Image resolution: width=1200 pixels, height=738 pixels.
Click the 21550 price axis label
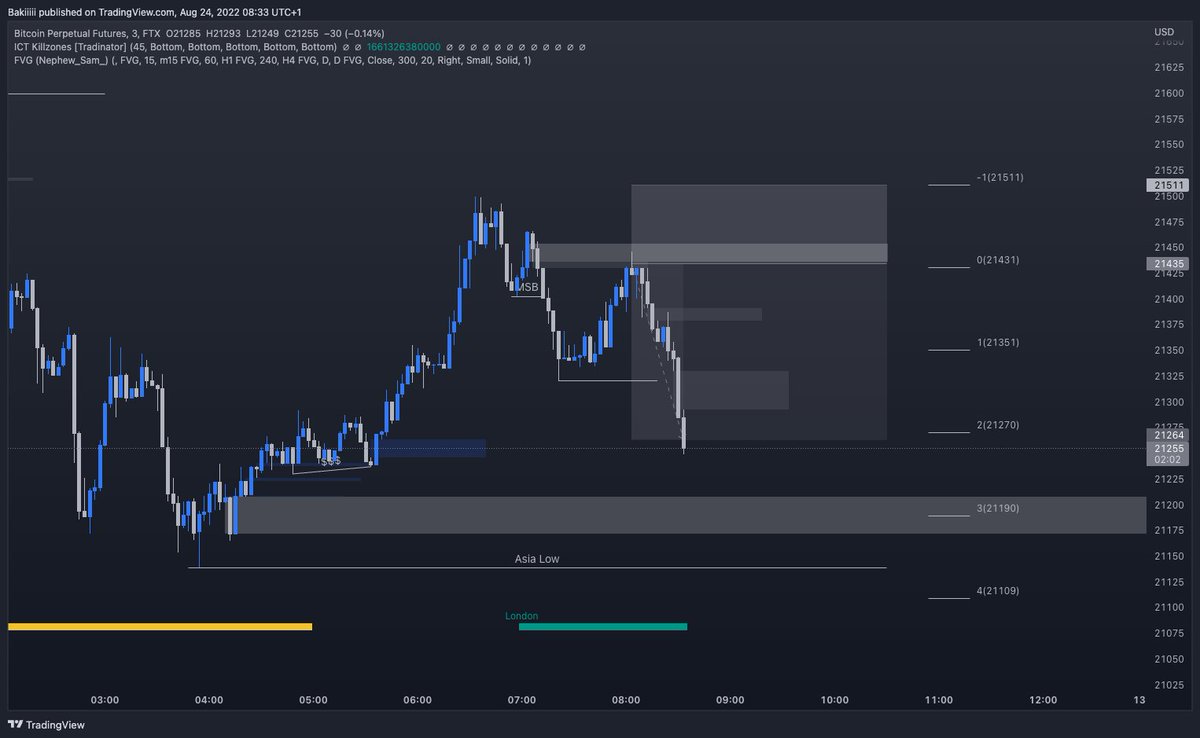click(x=1169, y=145)
